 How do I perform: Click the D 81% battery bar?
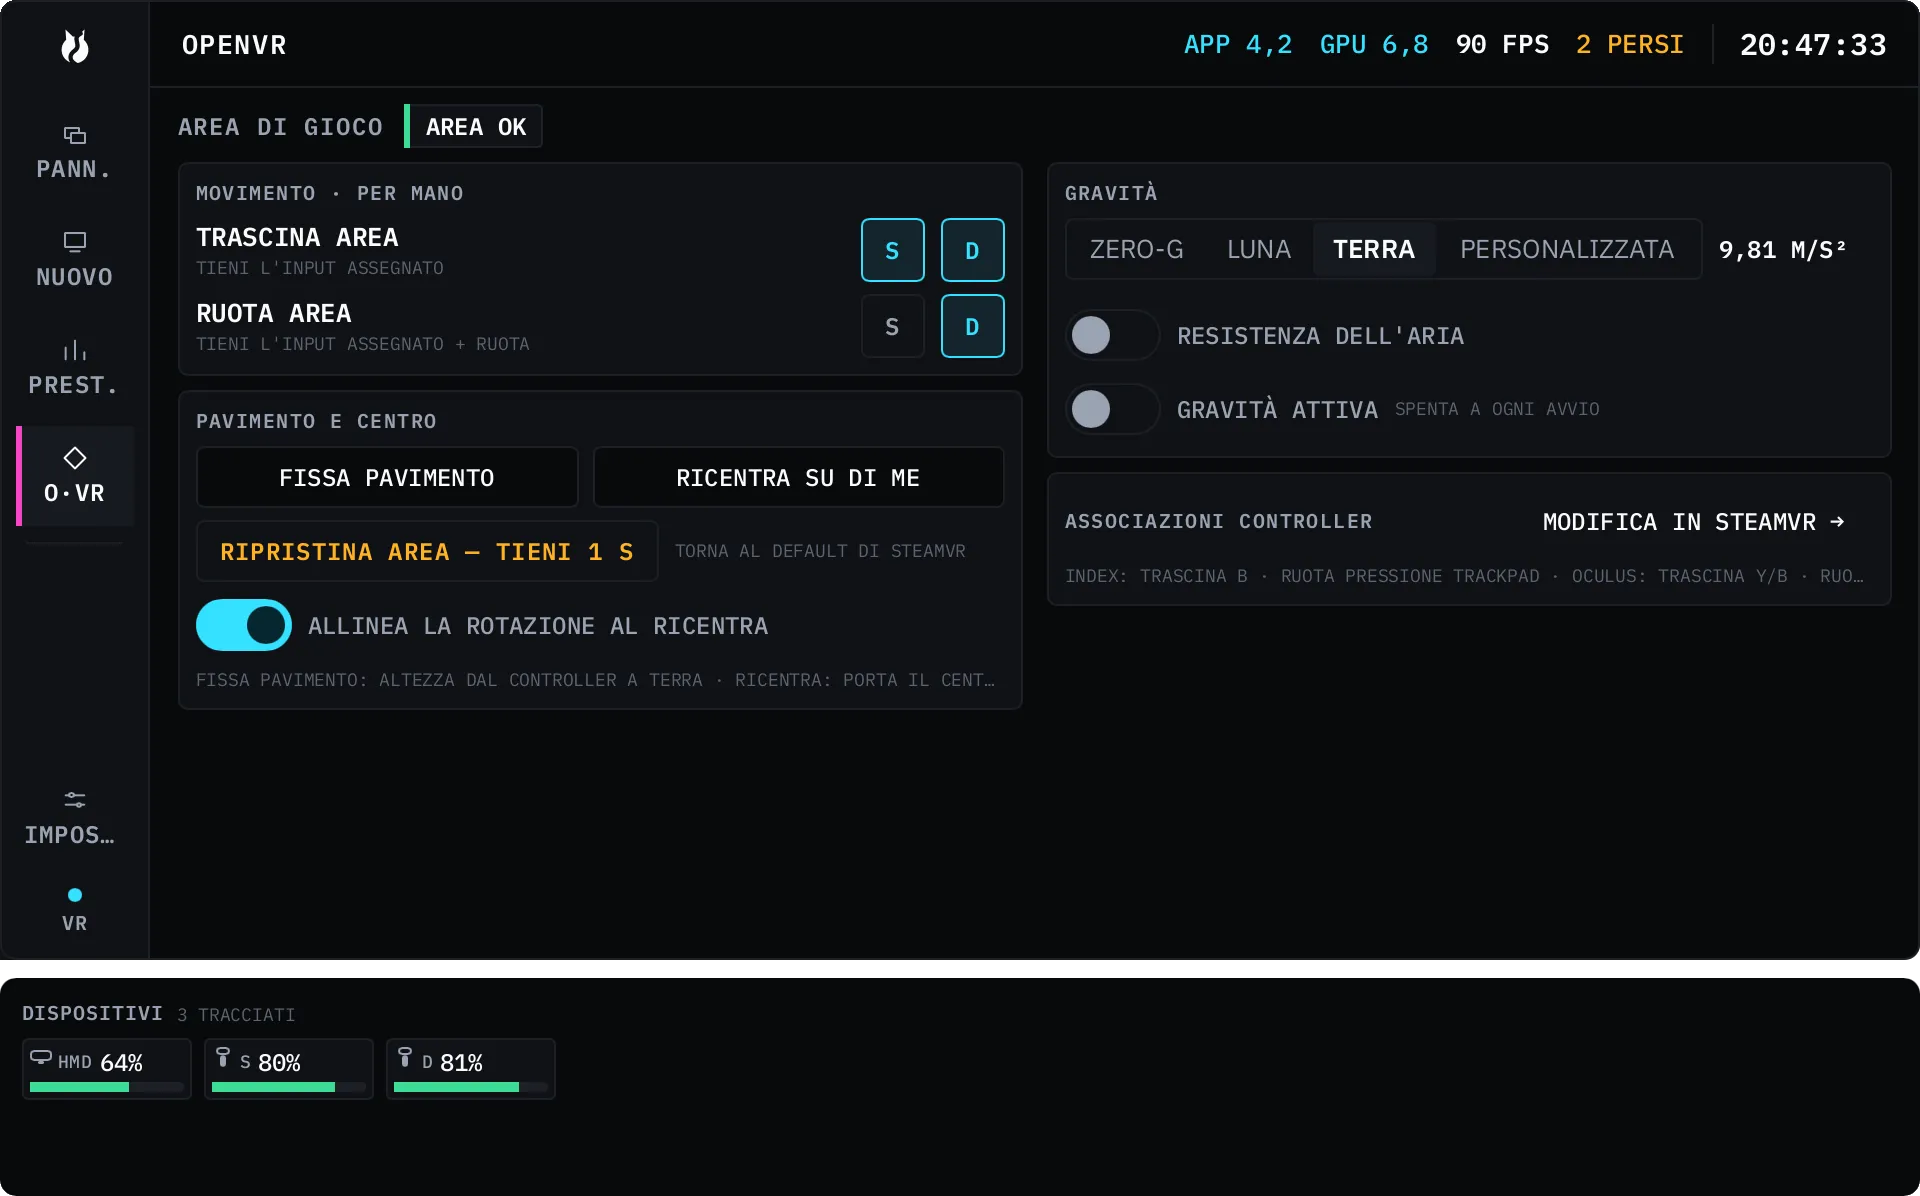pos(471,1087)
